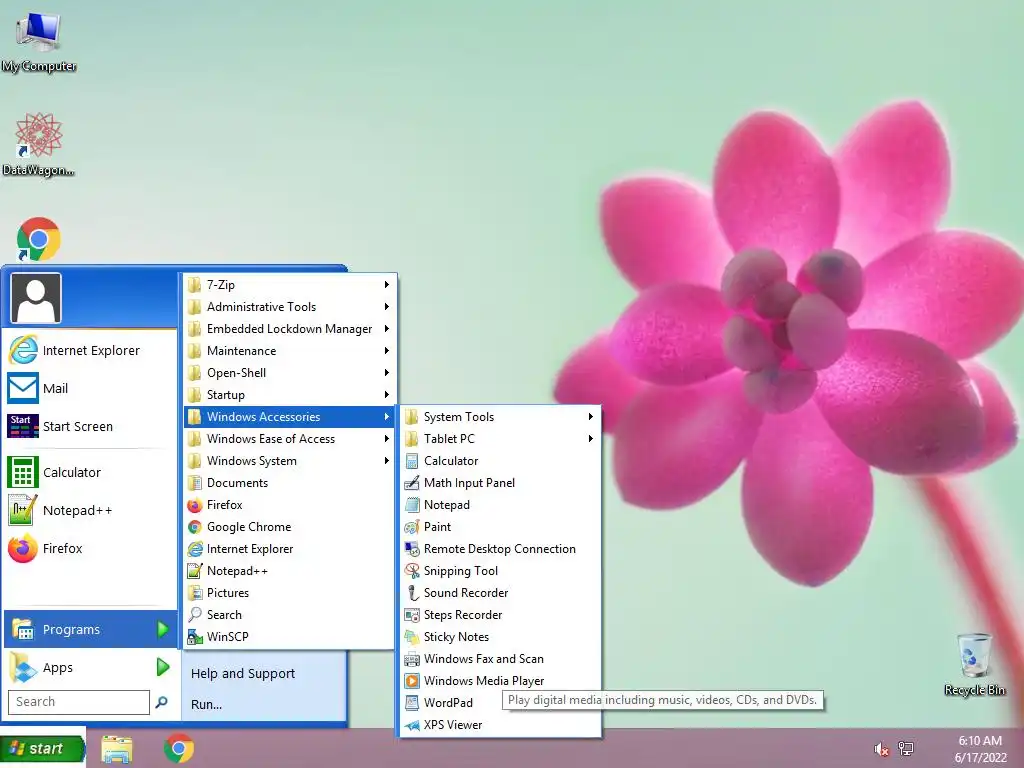The height and width of the screenshot is (768, 1024).
Task: Open the Apps menu item
Action: click(x=90, y=667)
